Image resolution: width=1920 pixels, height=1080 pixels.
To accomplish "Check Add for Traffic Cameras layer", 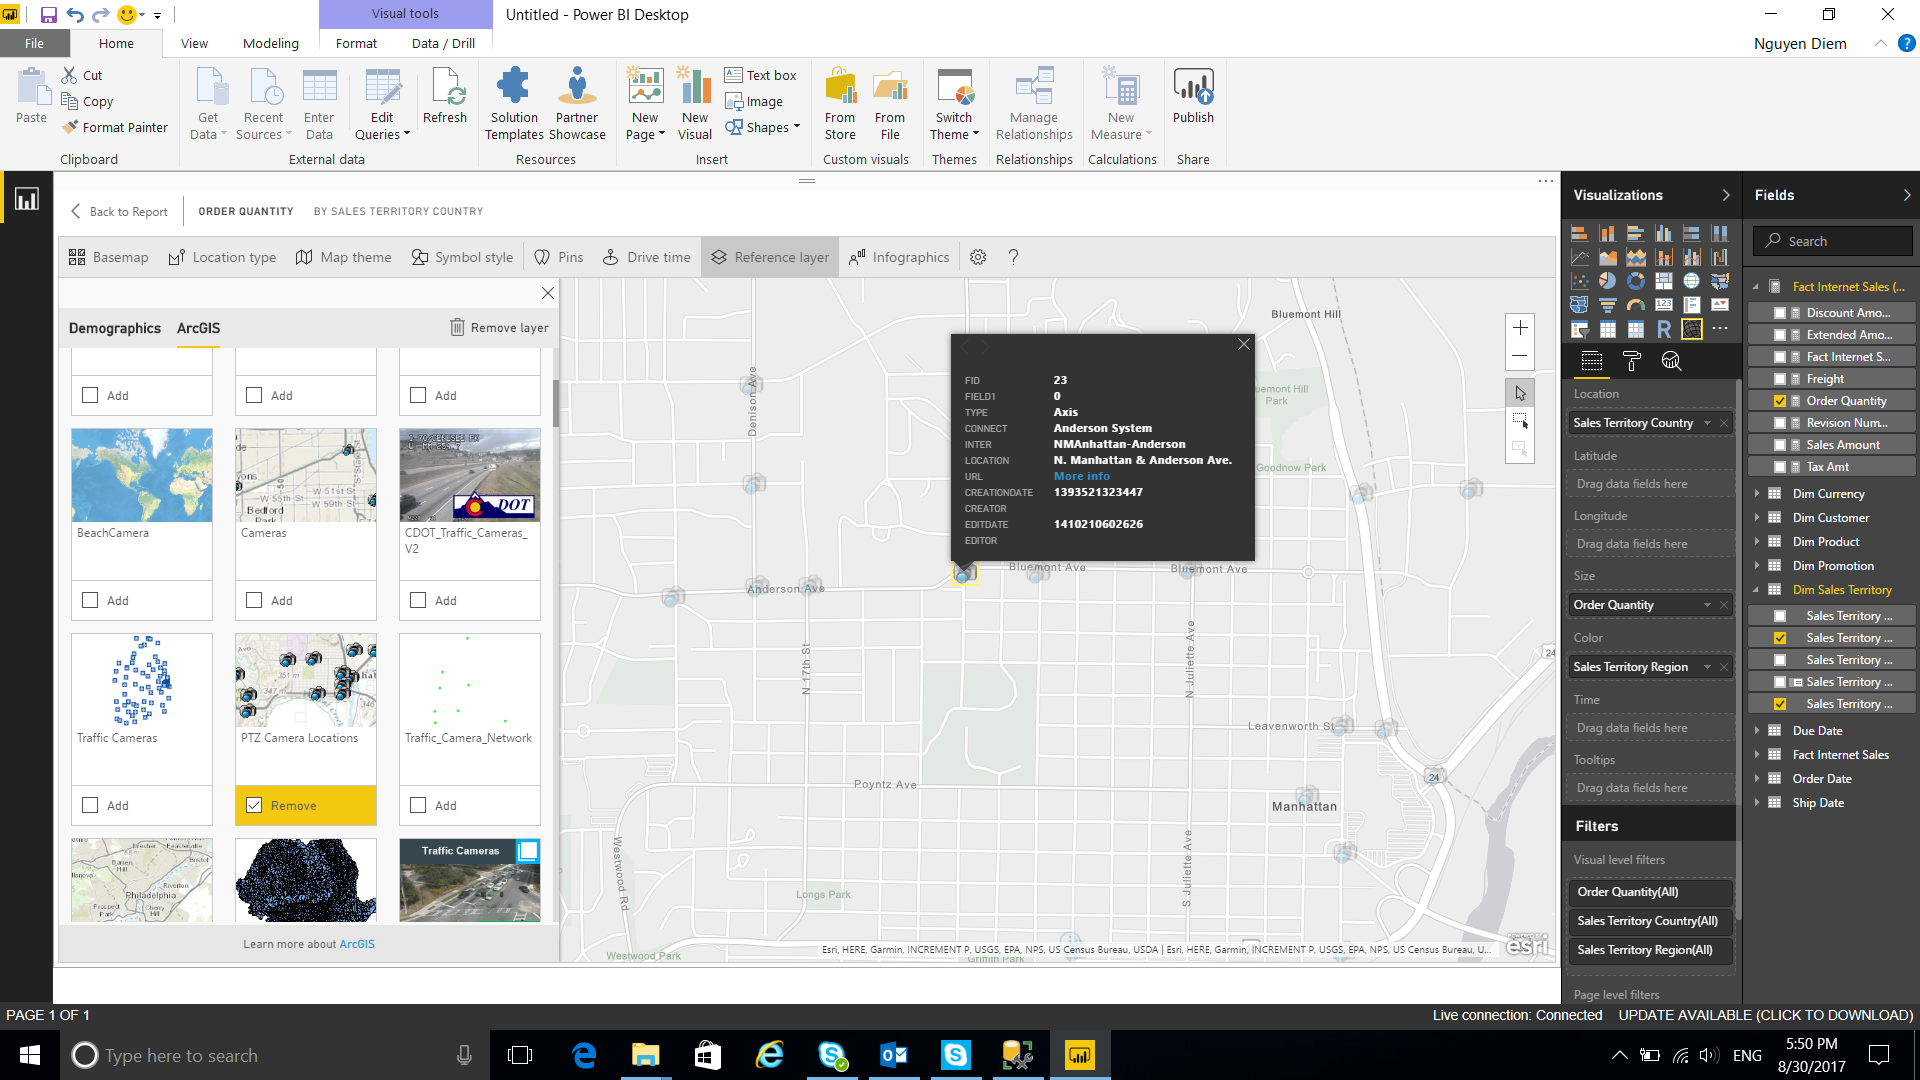I will click(90, 805).
